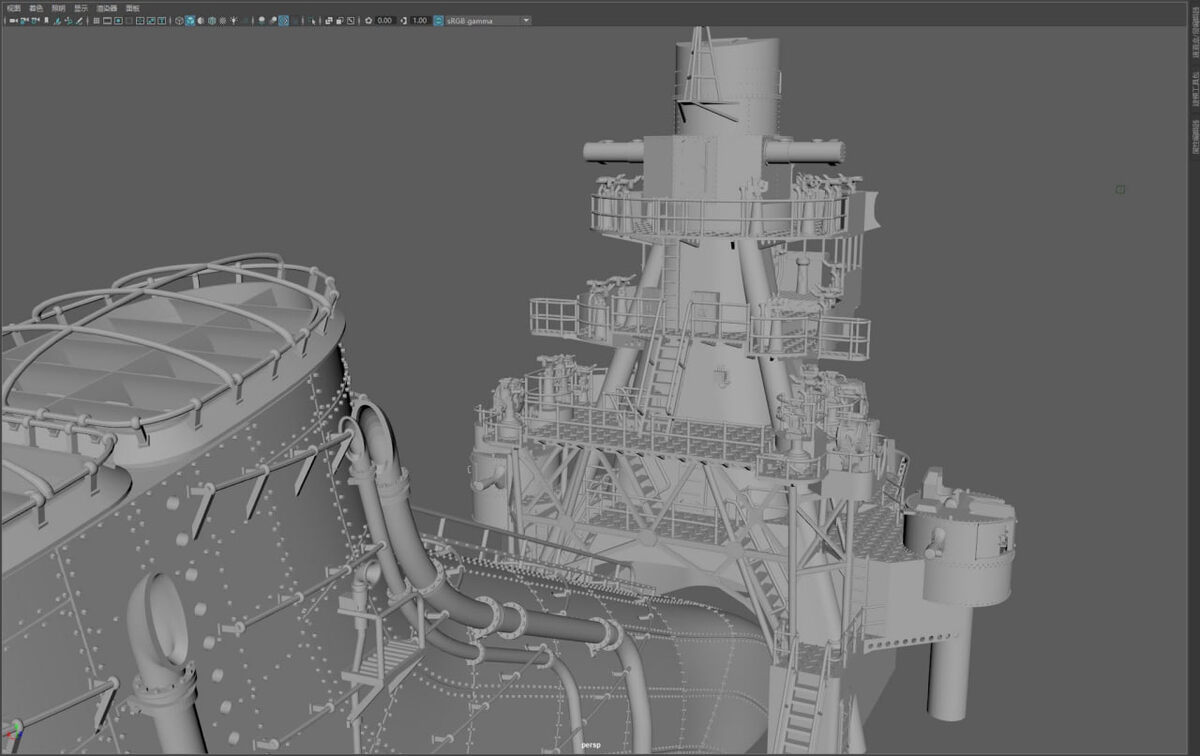Open the Channel Box / Layer Editor side tab
Image resolution: width=1200 pixels, height=756 pixels.
click(1195, 32)
